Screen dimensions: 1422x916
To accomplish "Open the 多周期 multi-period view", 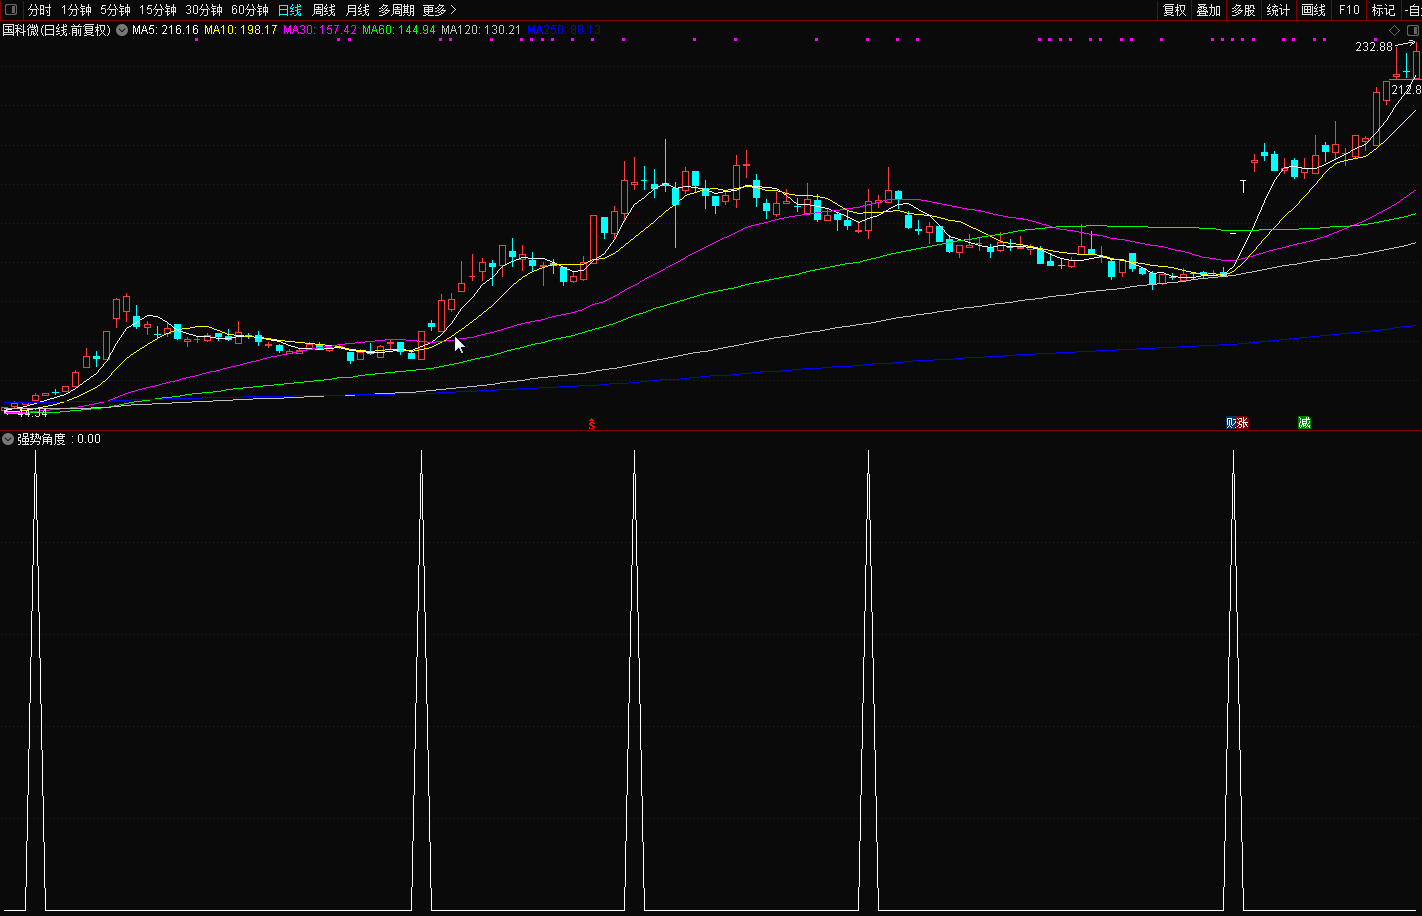I will (396, 10).
